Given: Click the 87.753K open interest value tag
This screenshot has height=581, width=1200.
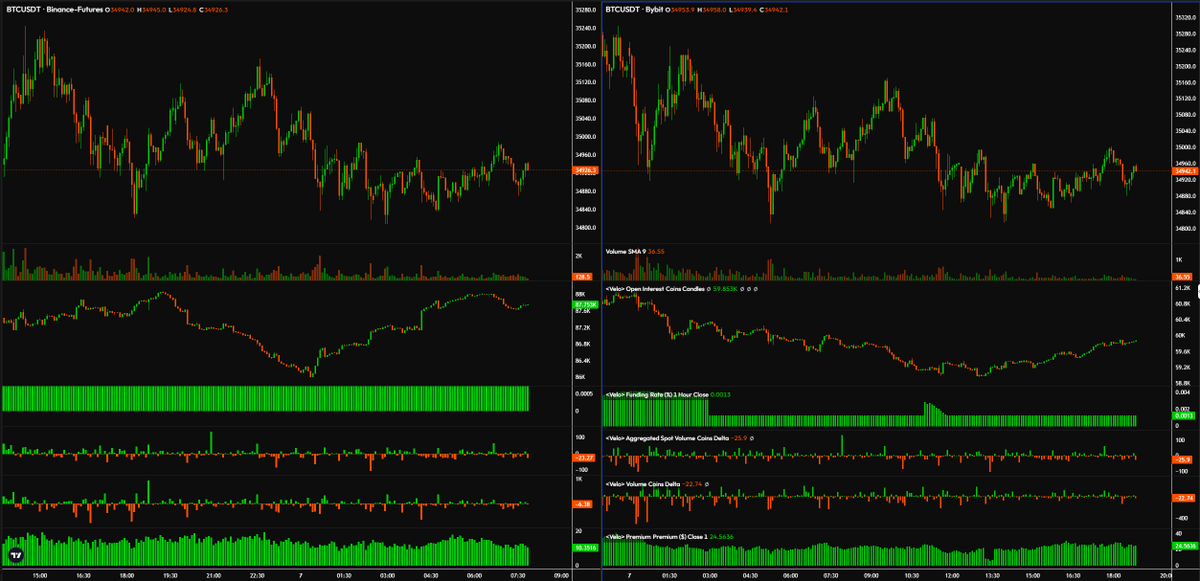Looking at the screenshot, I should pyautogui.click(x=586, y=304).
